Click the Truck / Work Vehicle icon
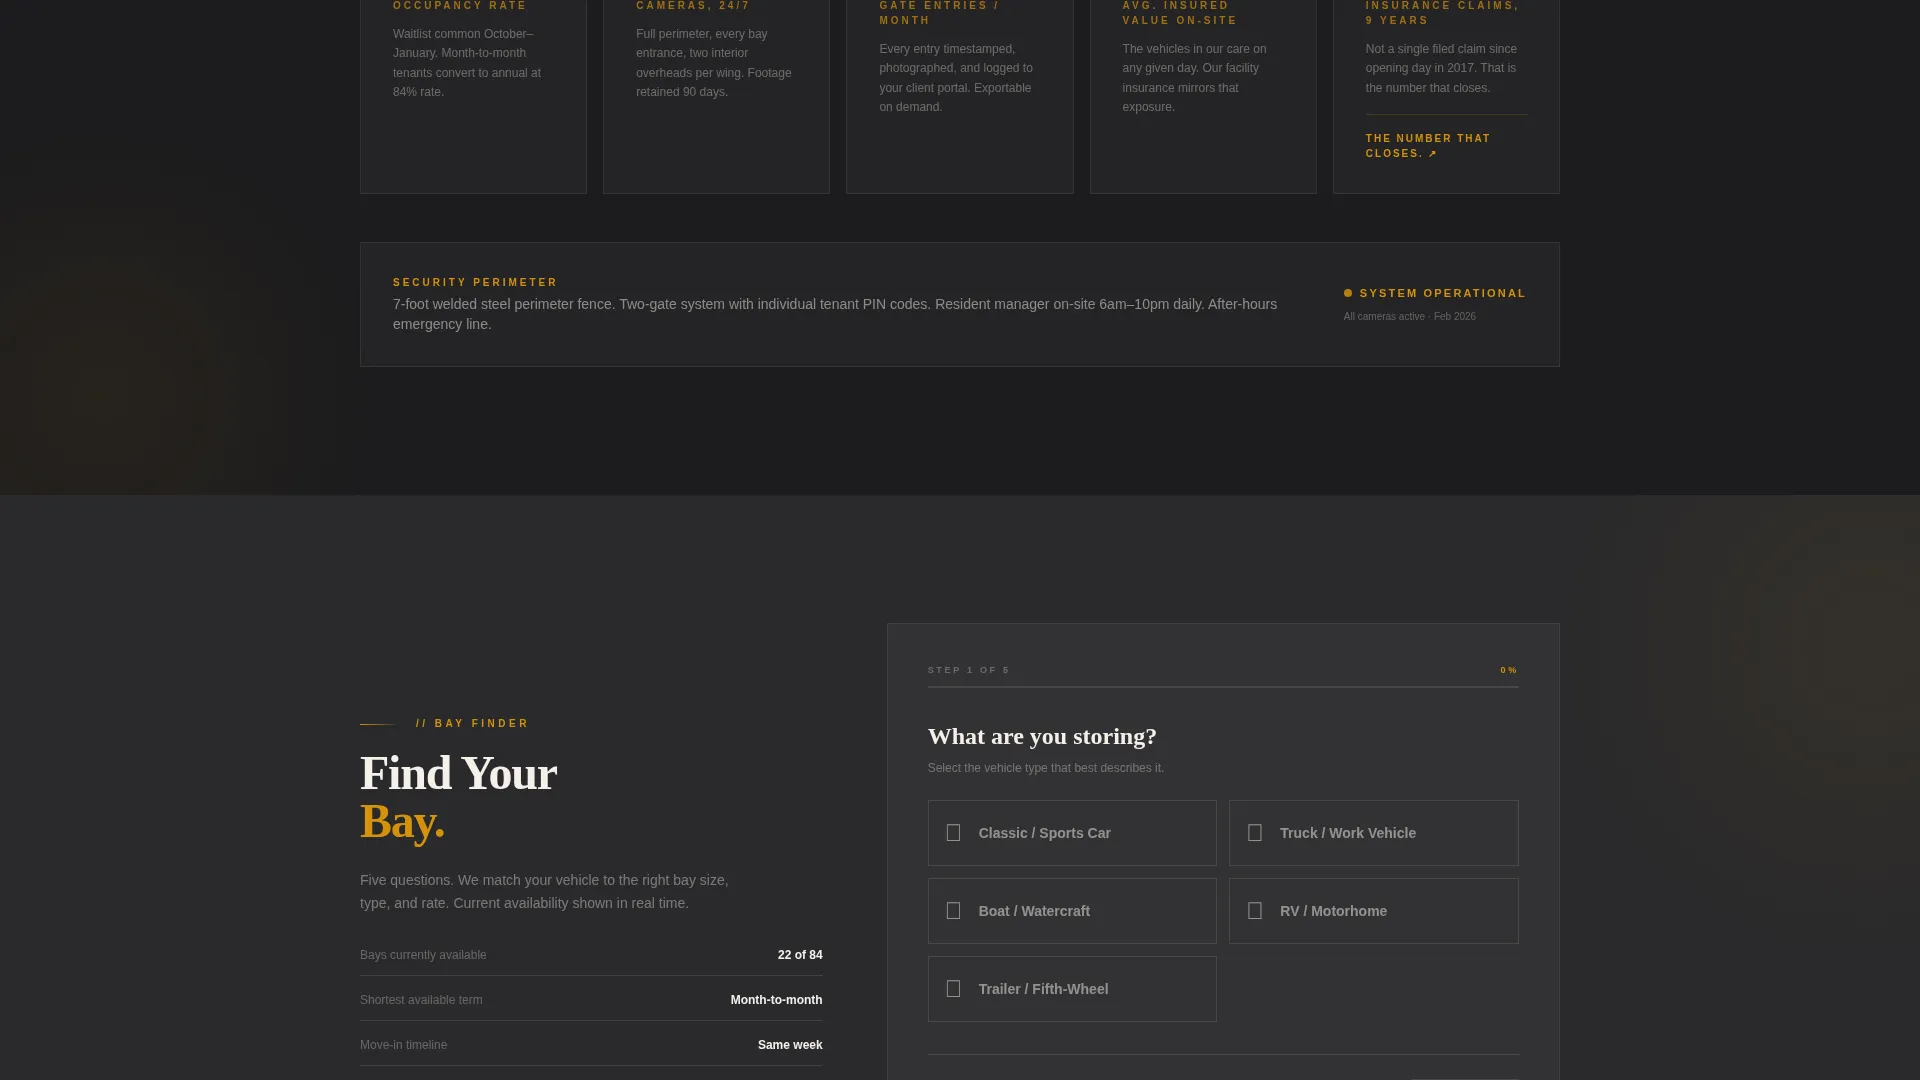The height and width of the screenshot is (1080, 1920). (1255, 833)
